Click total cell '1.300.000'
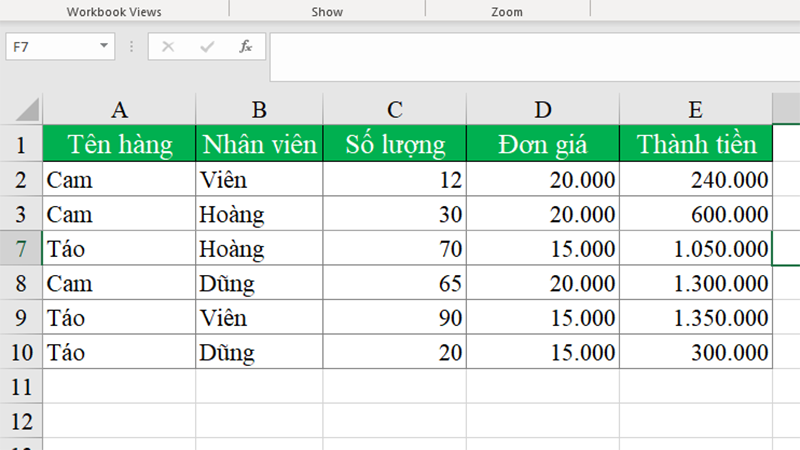Image resolution: width=800 pixels, height=450 pixels. [696, 283]
